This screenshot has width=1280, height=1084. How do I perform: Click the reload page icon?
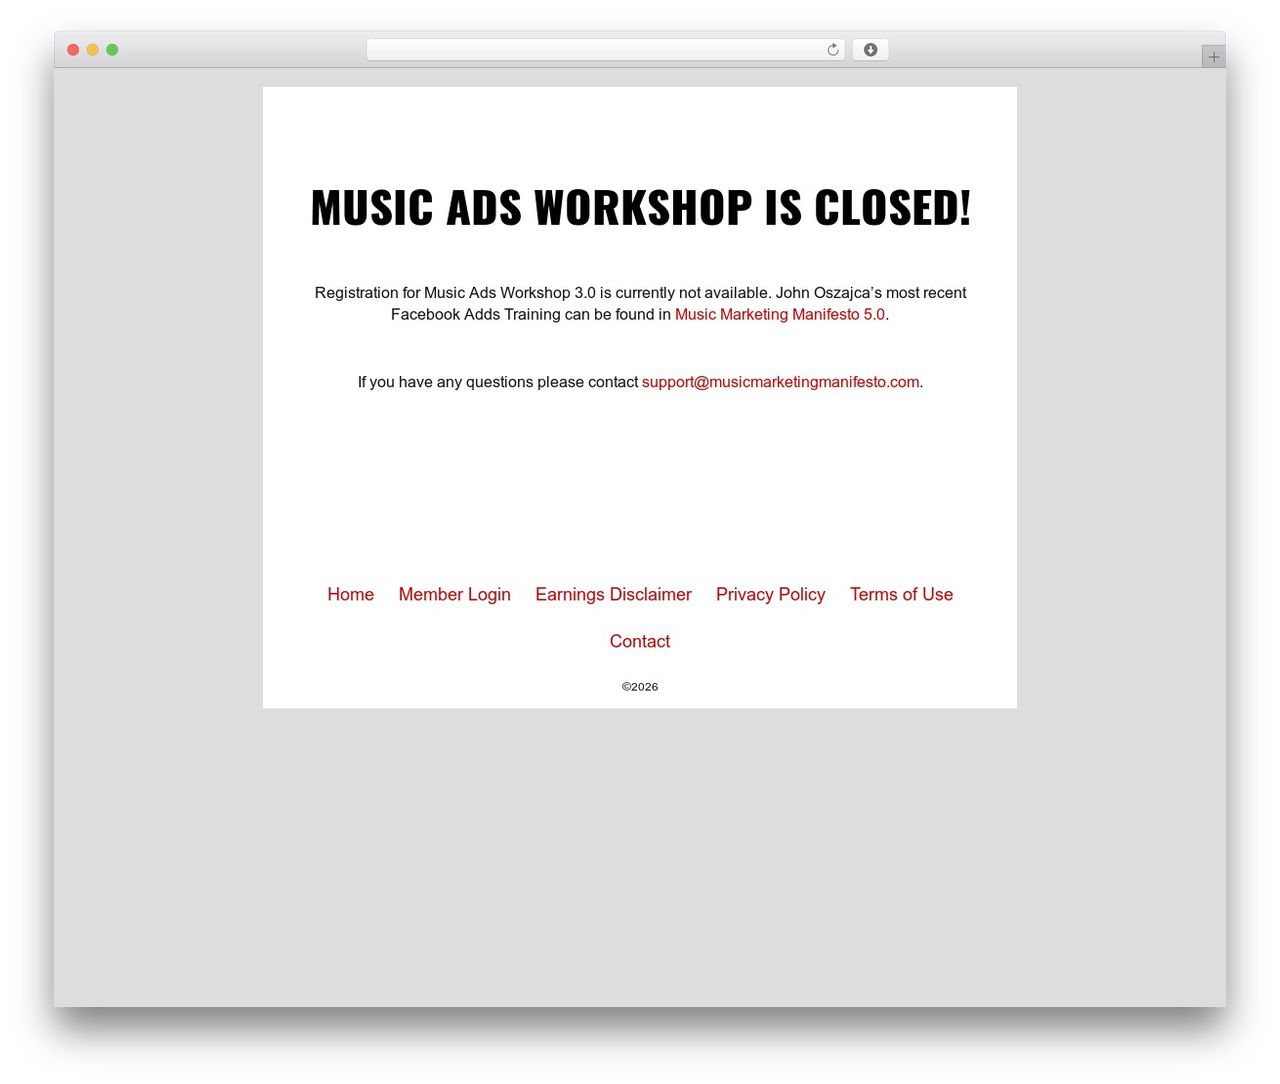pyautogui.click(x=832, y=50)
